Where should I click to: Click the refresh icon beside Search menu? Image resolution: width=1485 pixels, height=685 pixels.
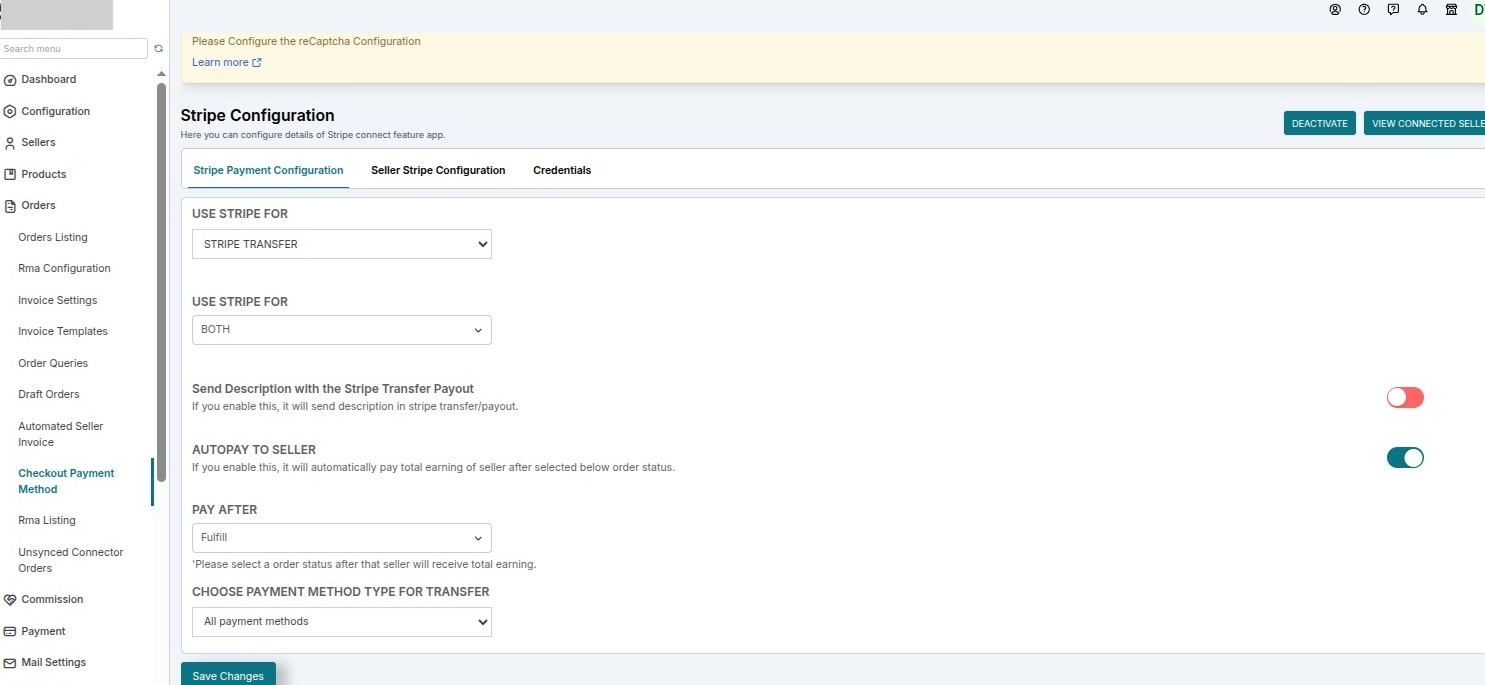click(x=158, y=48)
